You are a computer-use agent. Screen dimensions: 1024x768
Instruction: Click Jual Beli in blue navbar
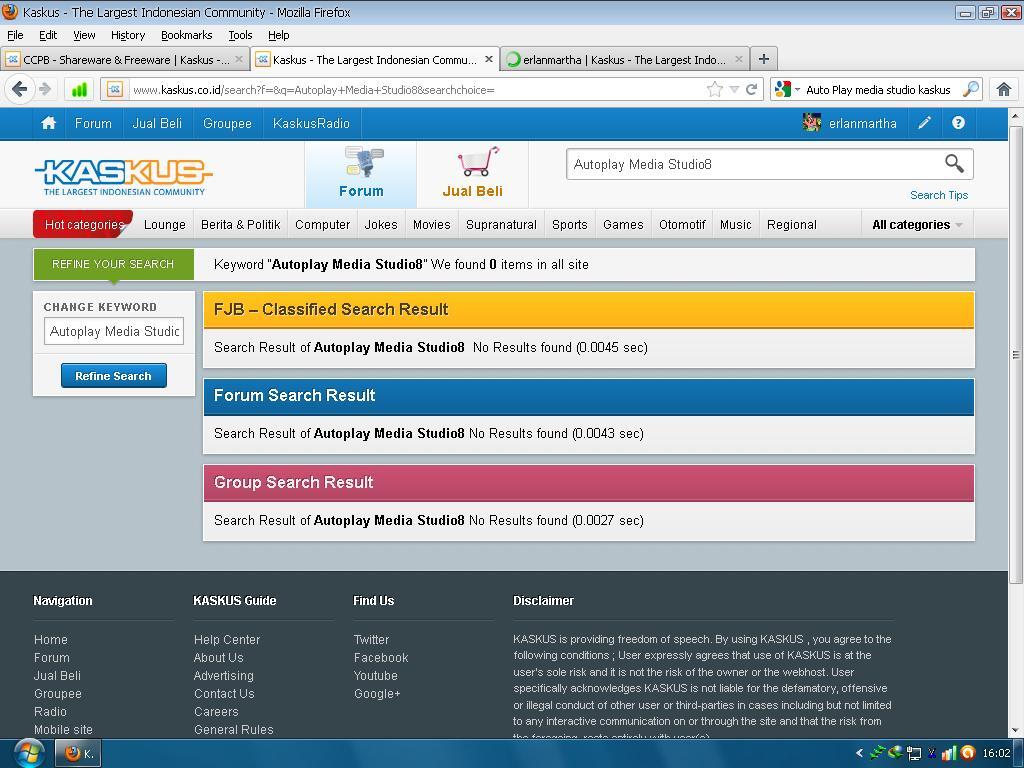pos(157,123)
